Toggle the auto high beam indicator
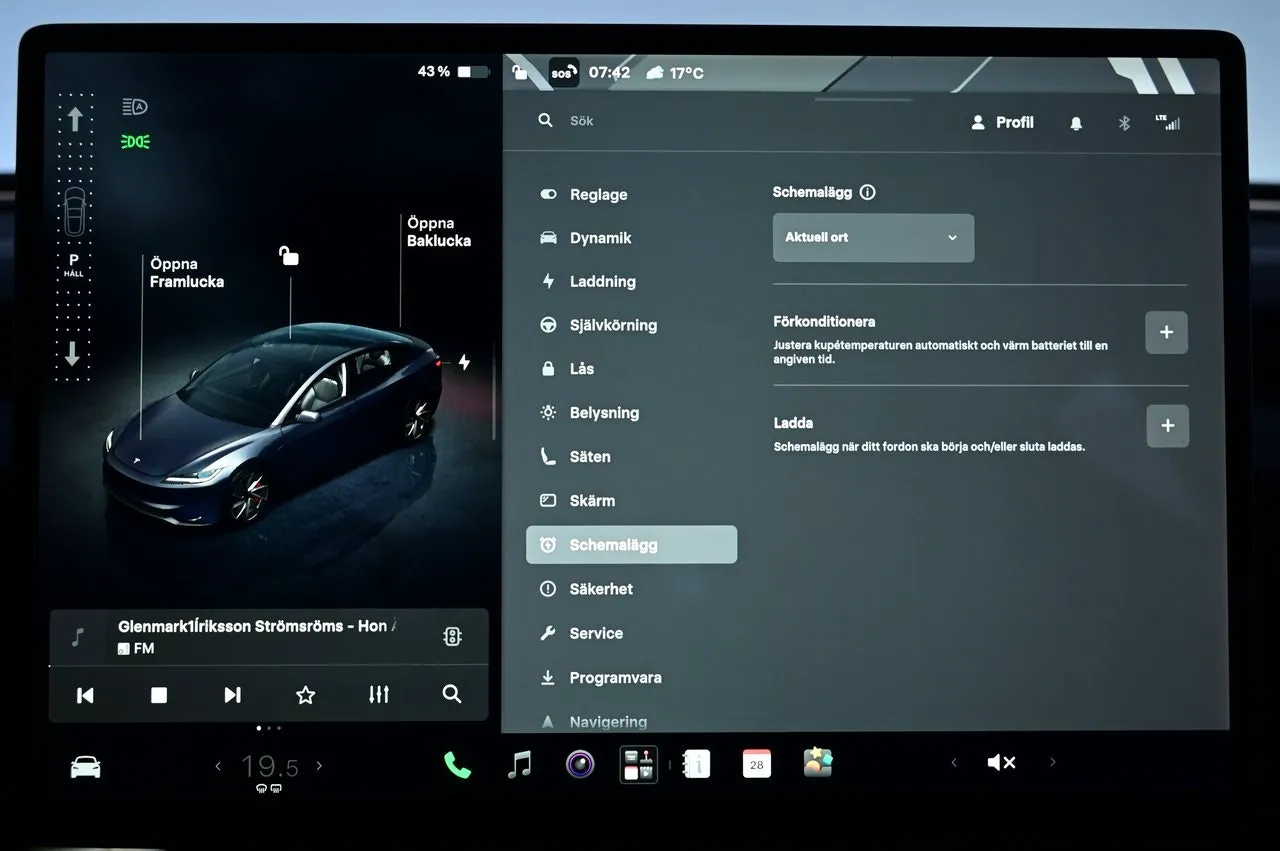Screen dimensions: 1280x851 click(x=135, y=107)
